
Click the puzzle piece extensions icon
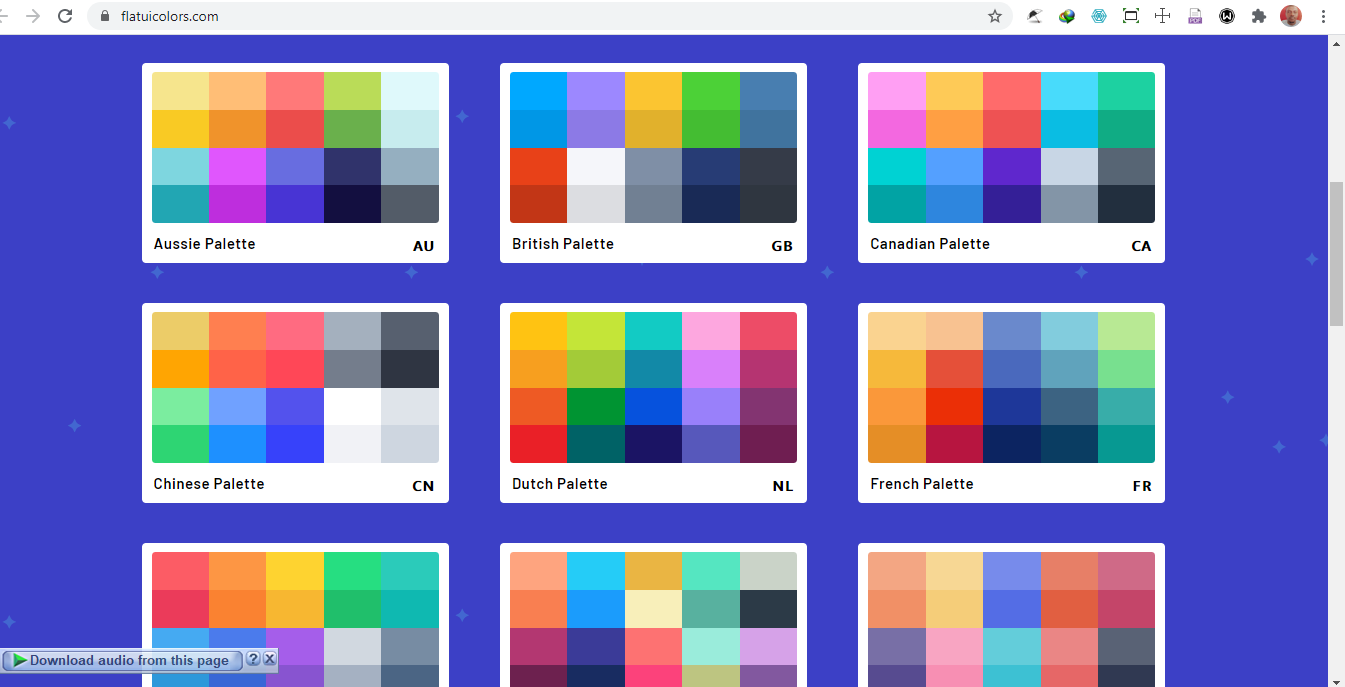(x=1259, y=16)
